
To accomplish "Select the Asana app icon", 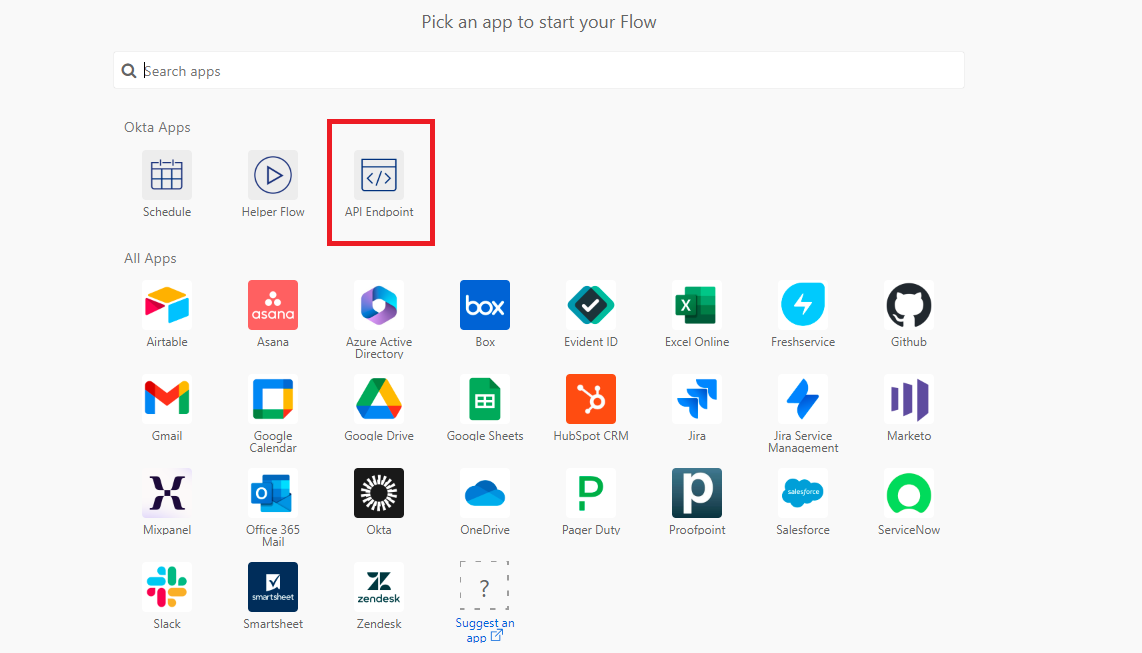I will (273, 305).
